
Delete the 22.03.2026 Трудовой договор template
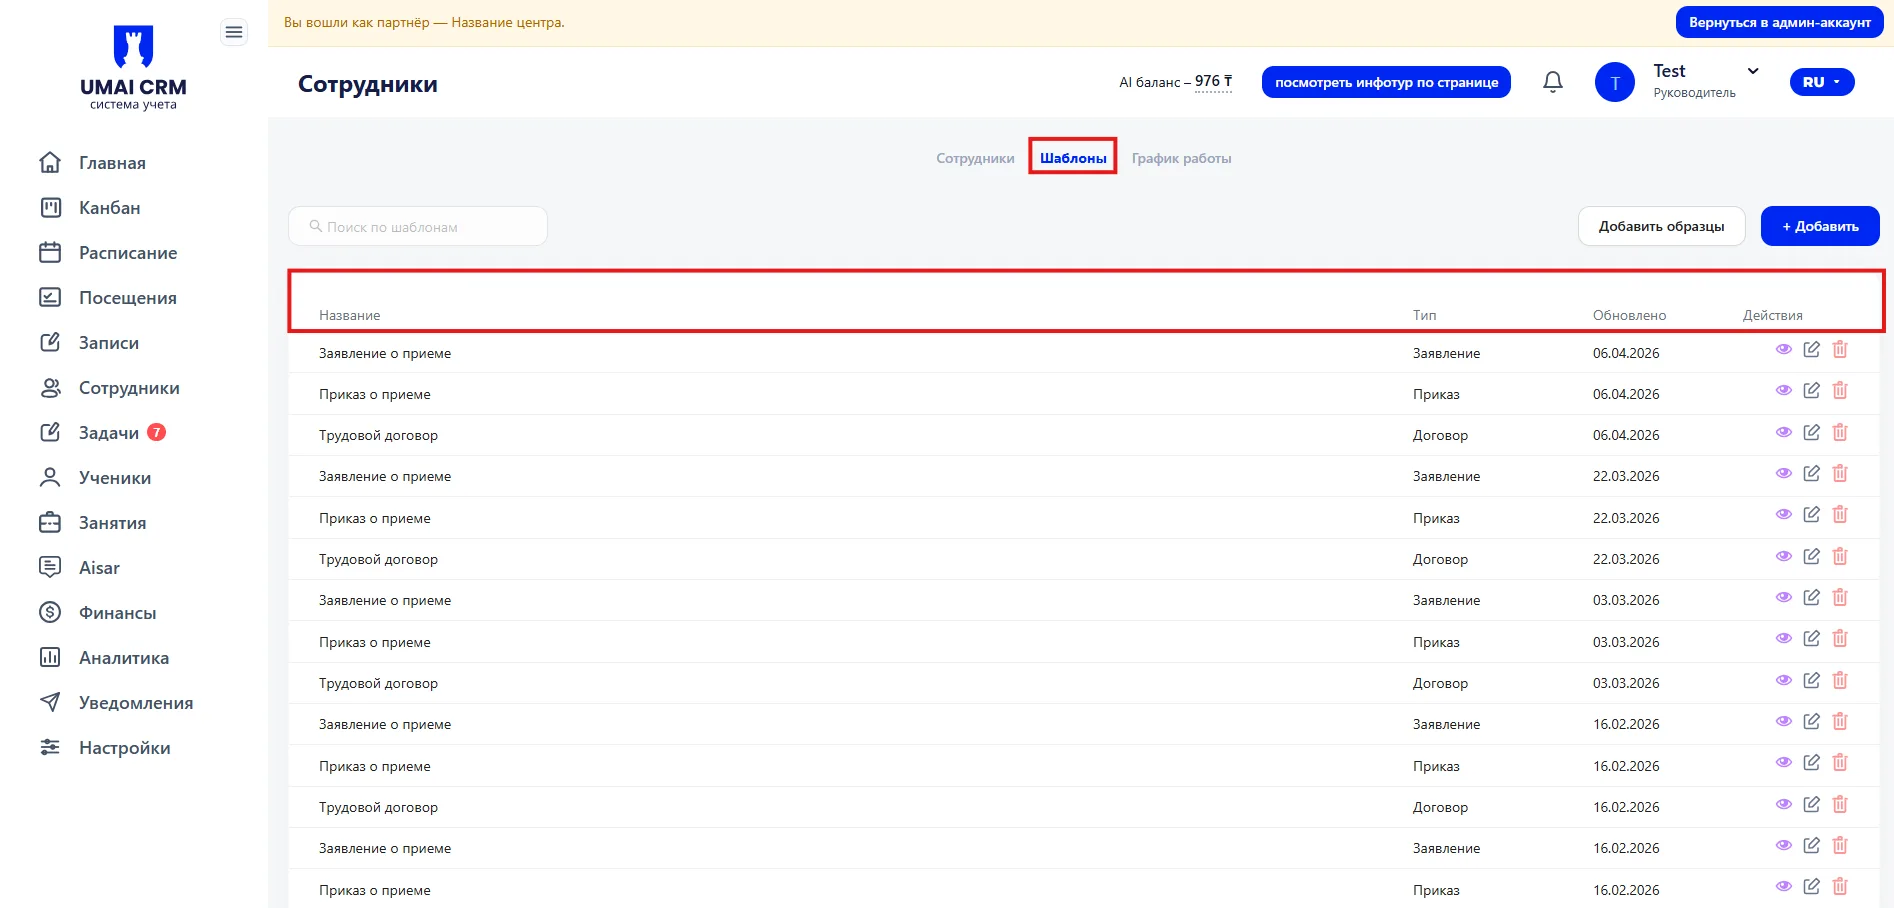click(1840, 556)
